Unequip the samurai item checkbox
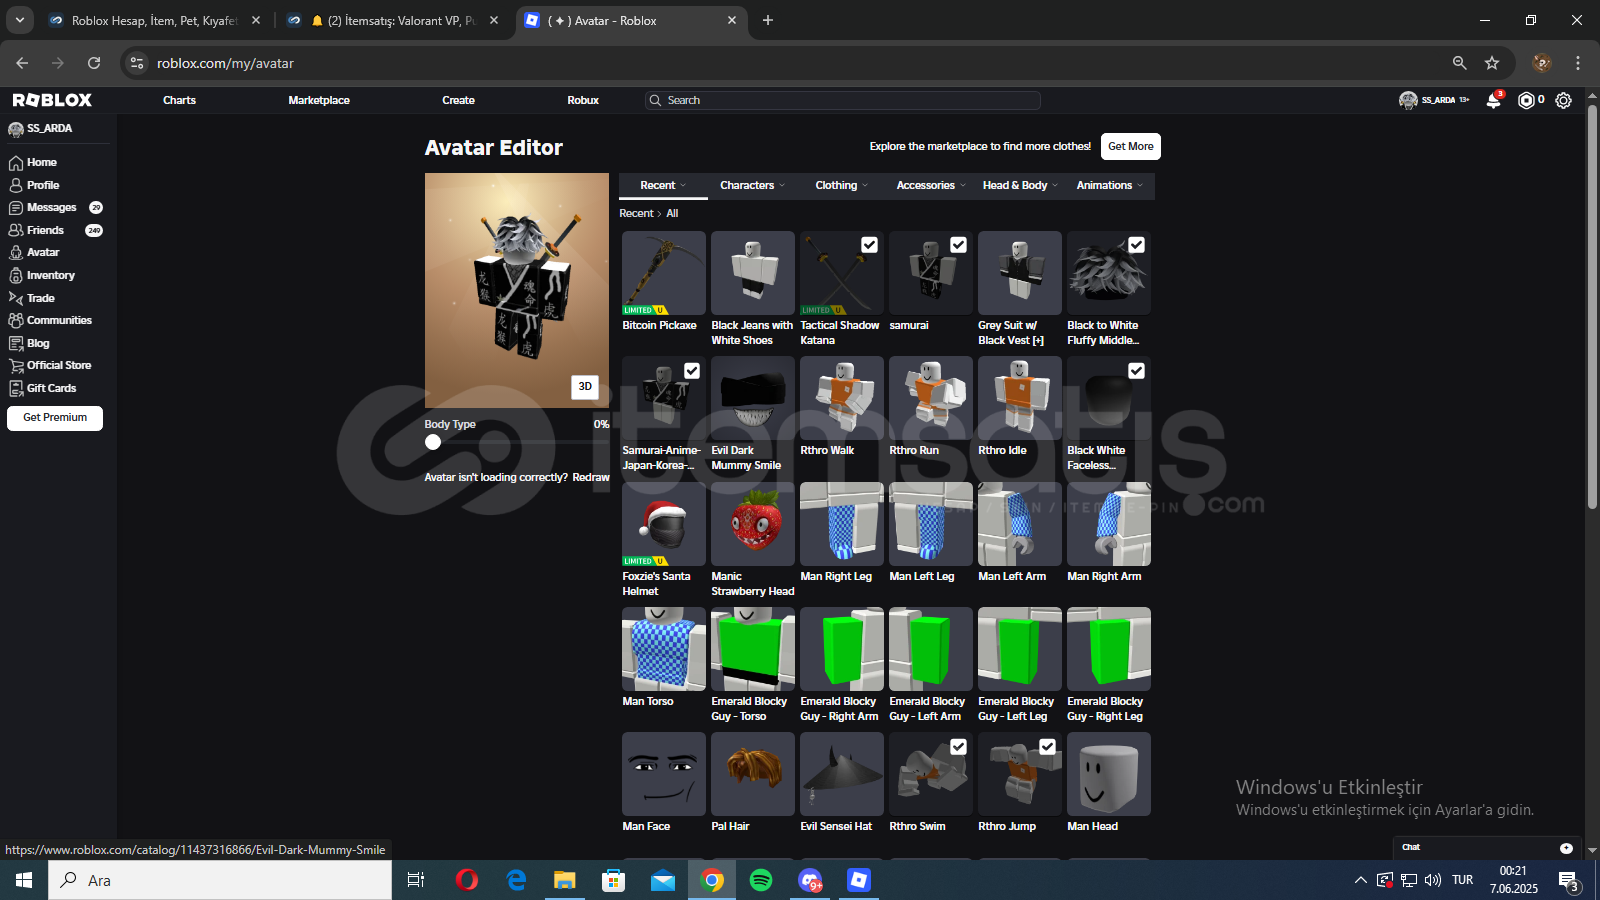The image size is (1600, 900). pyautogui.click(x=959, y=245)
